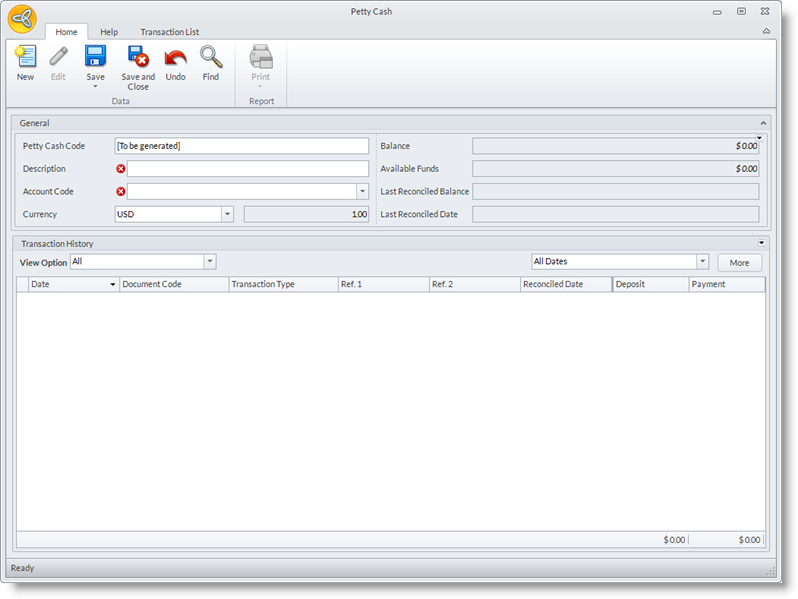This screenshot has height=599, width=798.
Task: Click into the Description text field
Action: pos(247,169)
